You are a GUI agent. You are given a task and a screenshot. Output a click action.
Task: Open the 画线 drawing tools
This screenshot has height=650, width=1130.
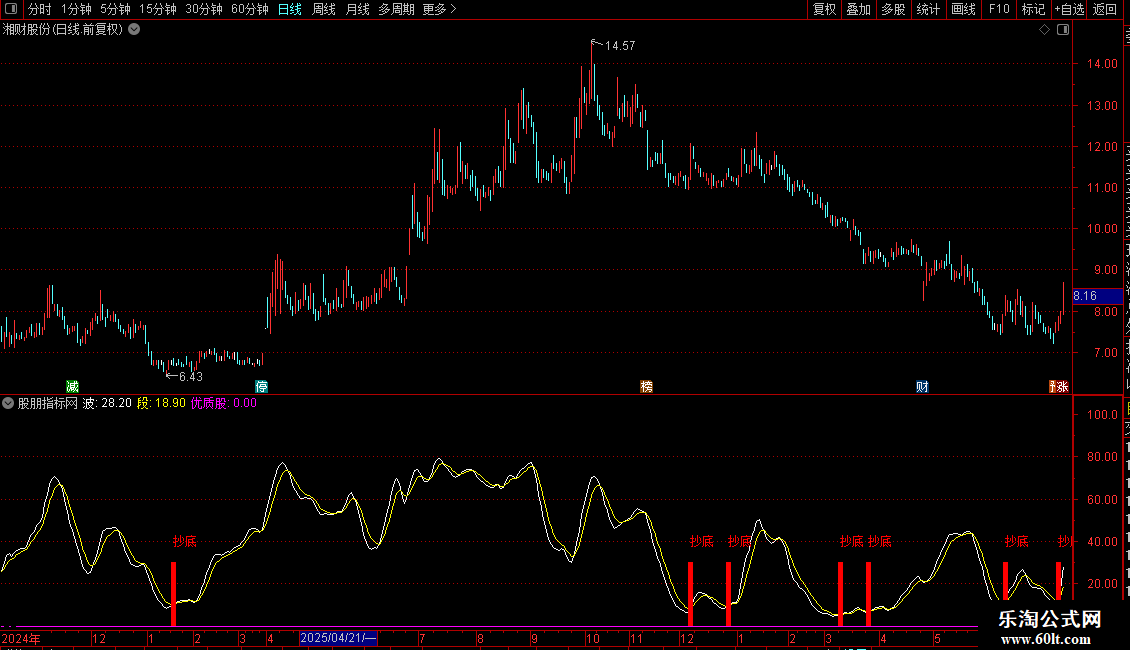pyautogui.click(x=964, y=9)
